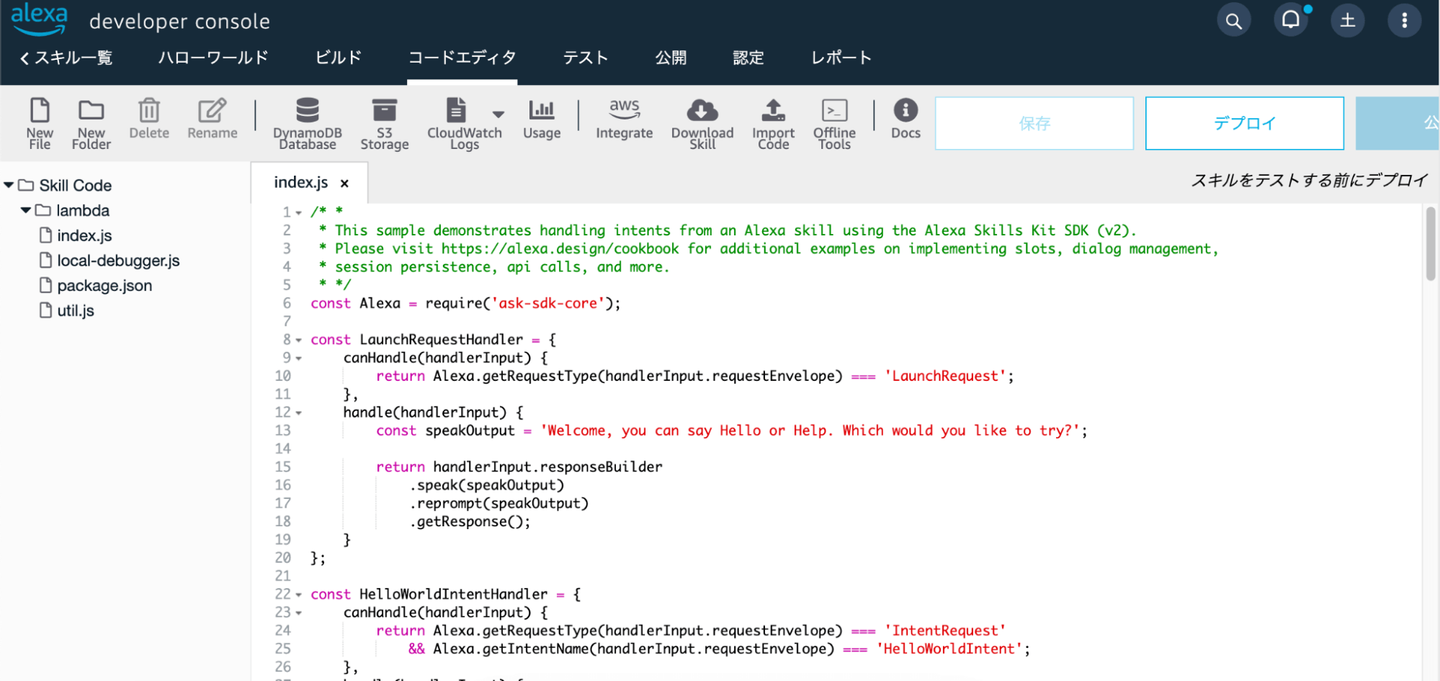Open package.json in the file tree
Image resolution: width=1440 pixels, height=681 pixels.
click(104, 286)
